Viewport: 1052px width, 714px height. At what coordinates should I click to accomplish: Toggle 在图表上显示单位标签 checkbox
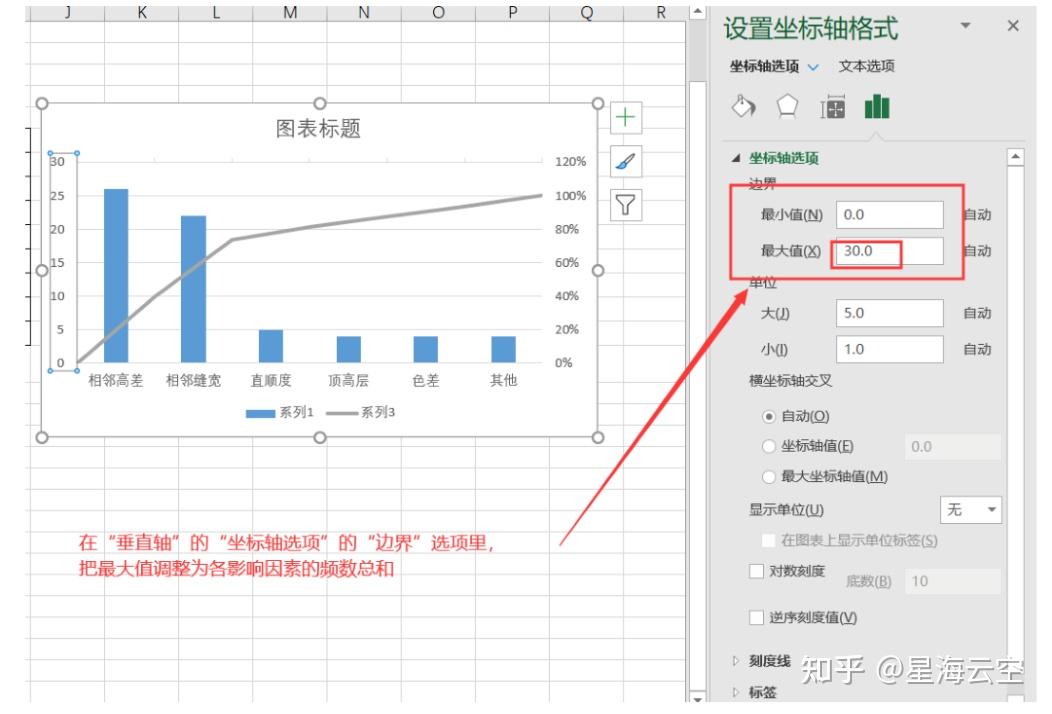tap(768, 540)
